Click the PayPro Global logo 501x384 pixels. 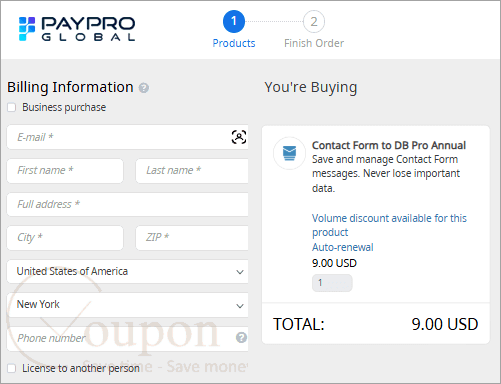tap(77, 29)
